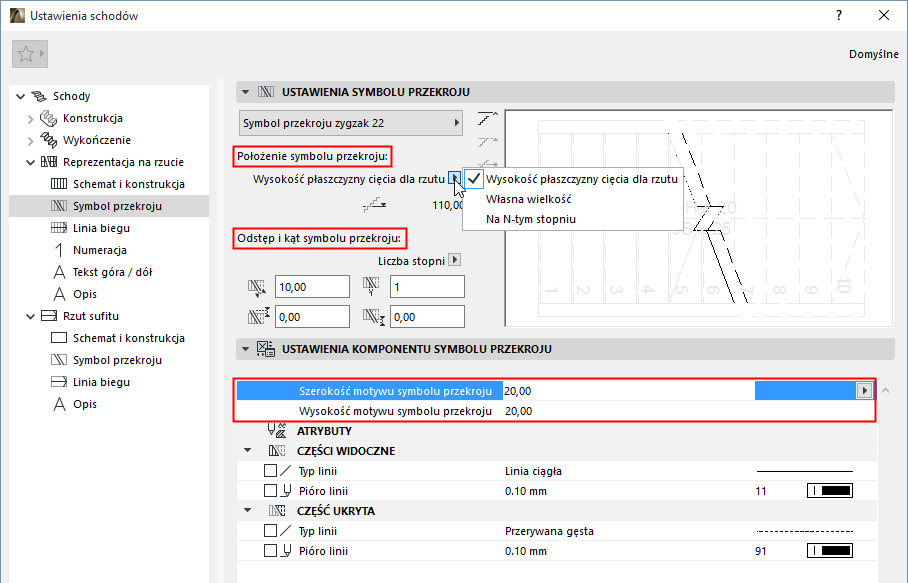Click the stair height icon beside 110,00
The image size is (908, 583).
(375, 204)
